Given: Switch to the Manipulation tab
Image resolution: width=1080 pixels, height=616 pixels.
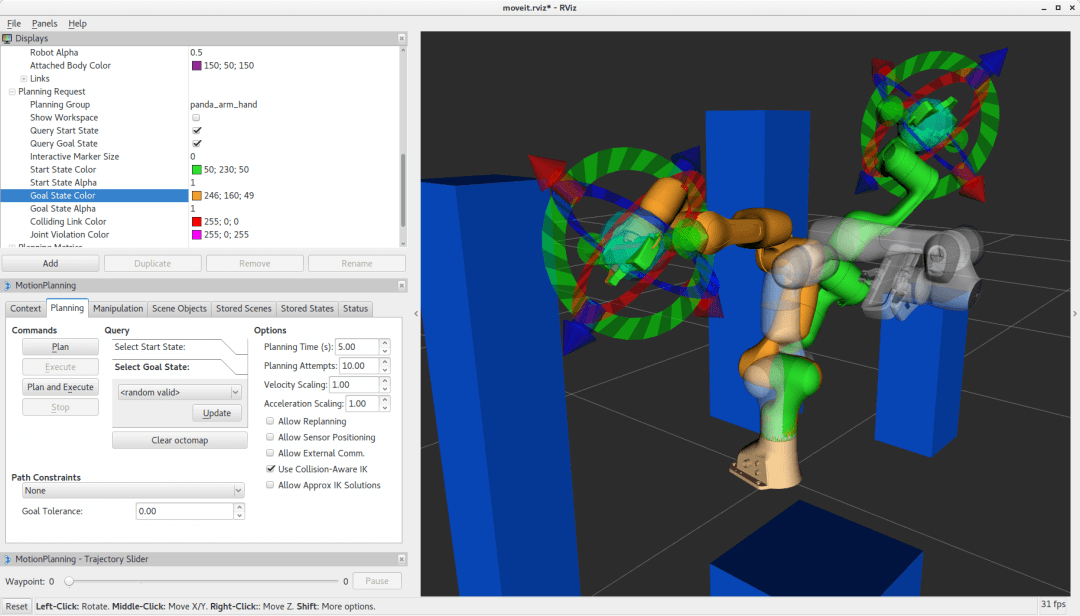Looking at the screenshot, I should click(x=118, y=309).
